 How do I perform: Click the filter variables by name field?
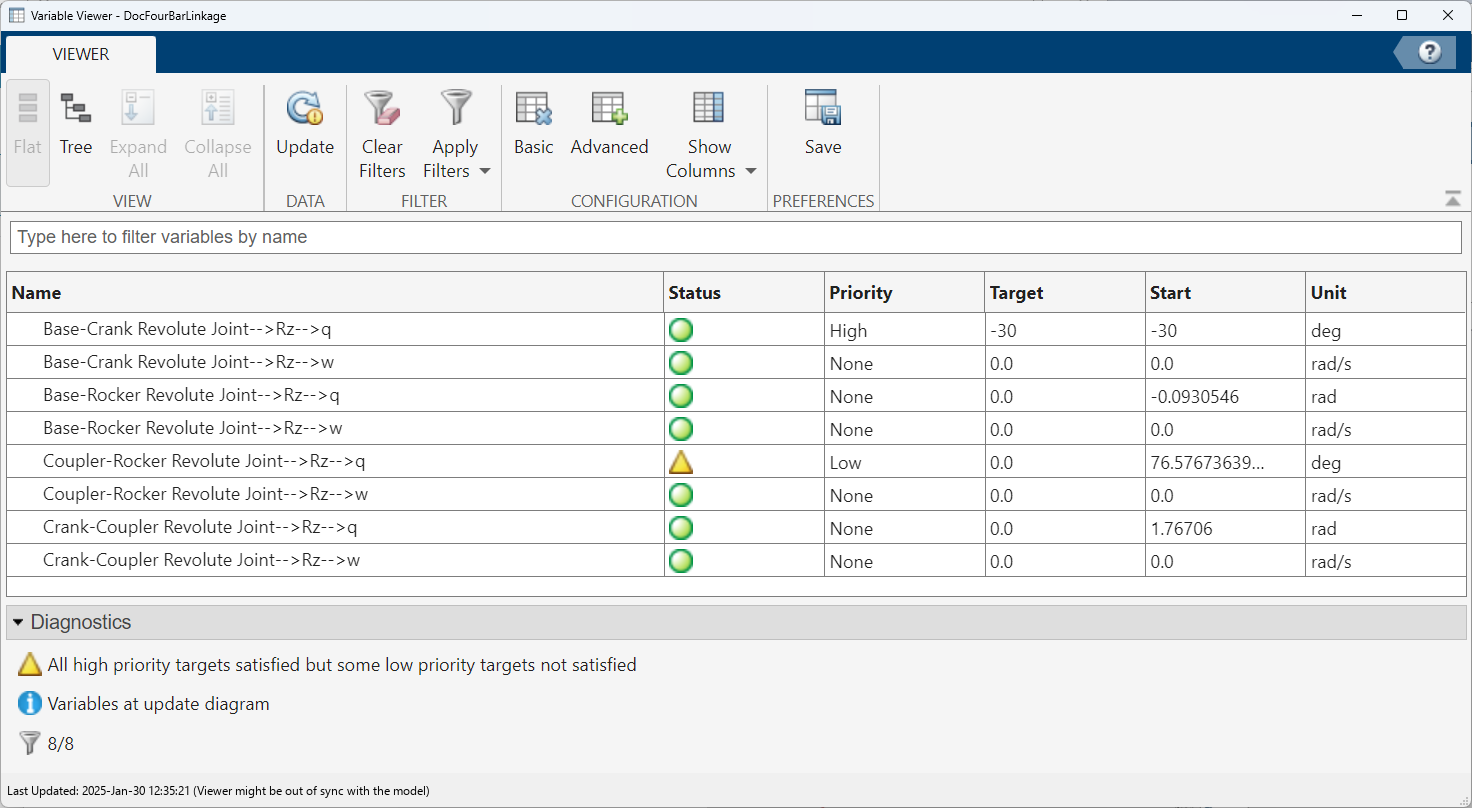tap(735, 237)
